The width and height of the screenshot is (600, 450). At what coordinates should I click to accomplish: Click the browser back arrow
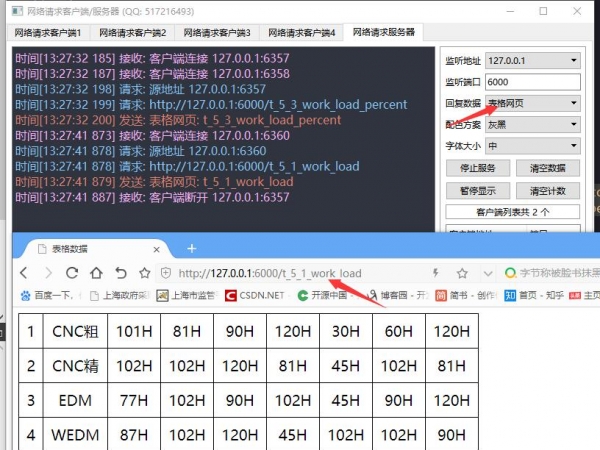[x=24, y=273]
